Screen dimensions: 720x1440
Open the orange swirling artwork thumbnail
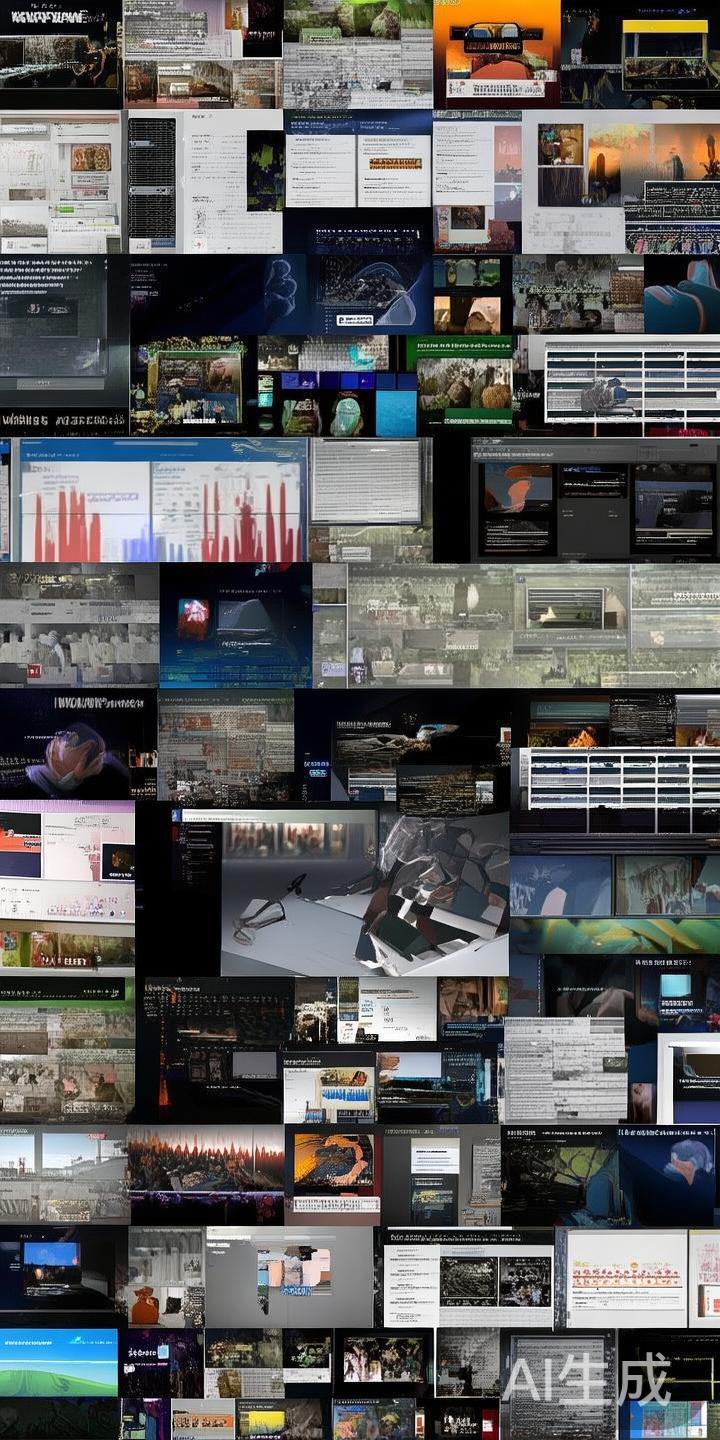coord(333,1161)
